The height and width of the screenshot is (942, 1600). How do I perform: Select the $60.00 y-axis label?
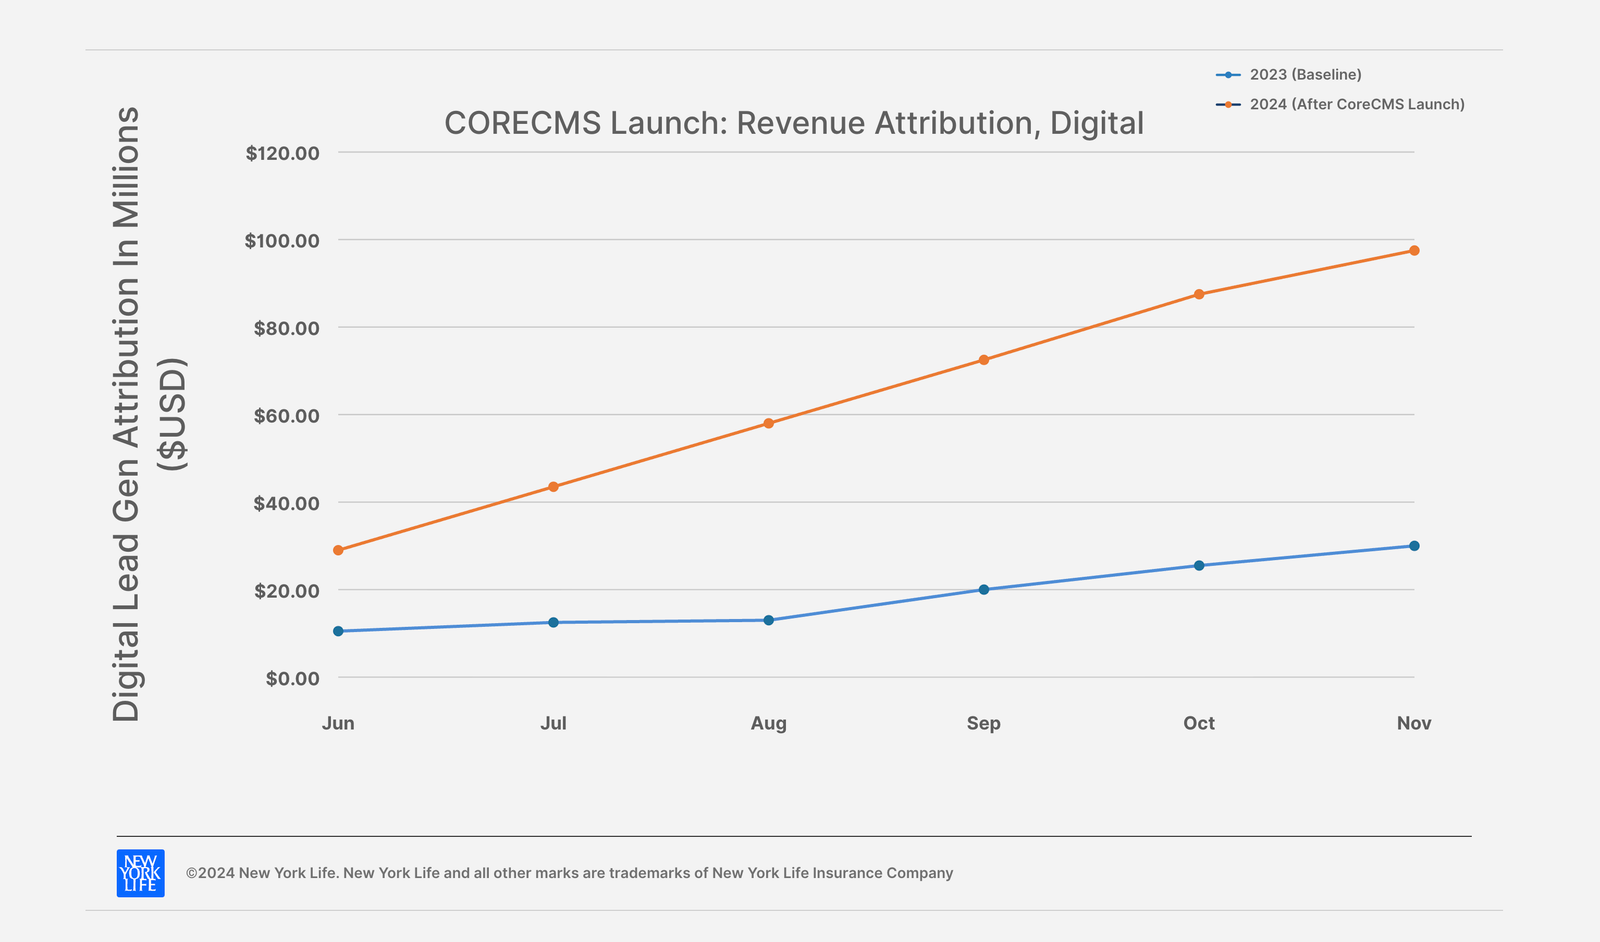click(x=286, y=415)
